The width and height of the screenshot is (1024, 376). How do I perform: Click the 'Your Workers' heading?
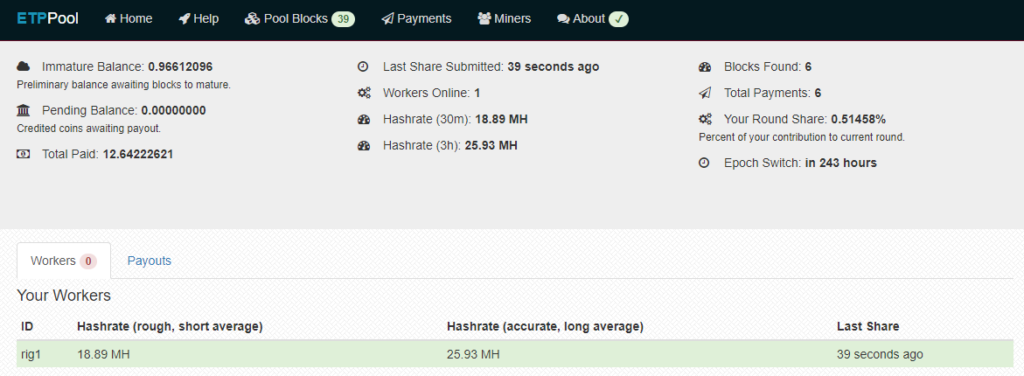click(63, 296)
